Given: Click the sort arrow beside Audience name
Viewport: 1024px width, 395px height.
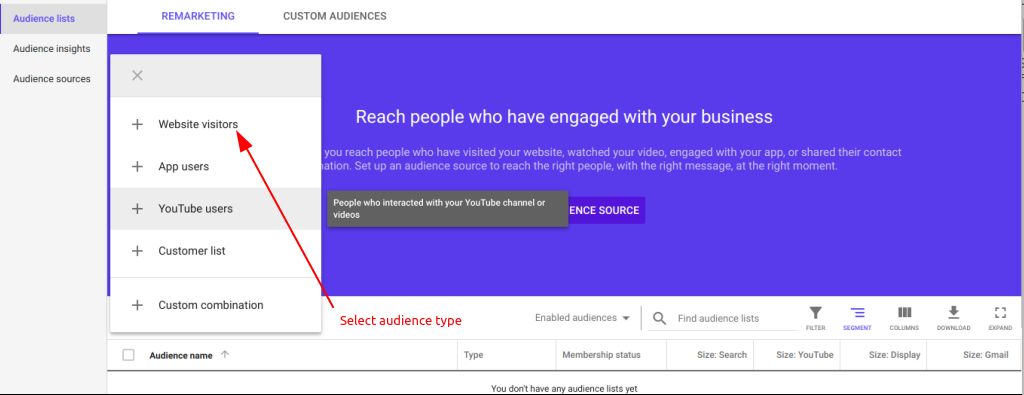Looking at the screenshot, I should pos(225,355).
